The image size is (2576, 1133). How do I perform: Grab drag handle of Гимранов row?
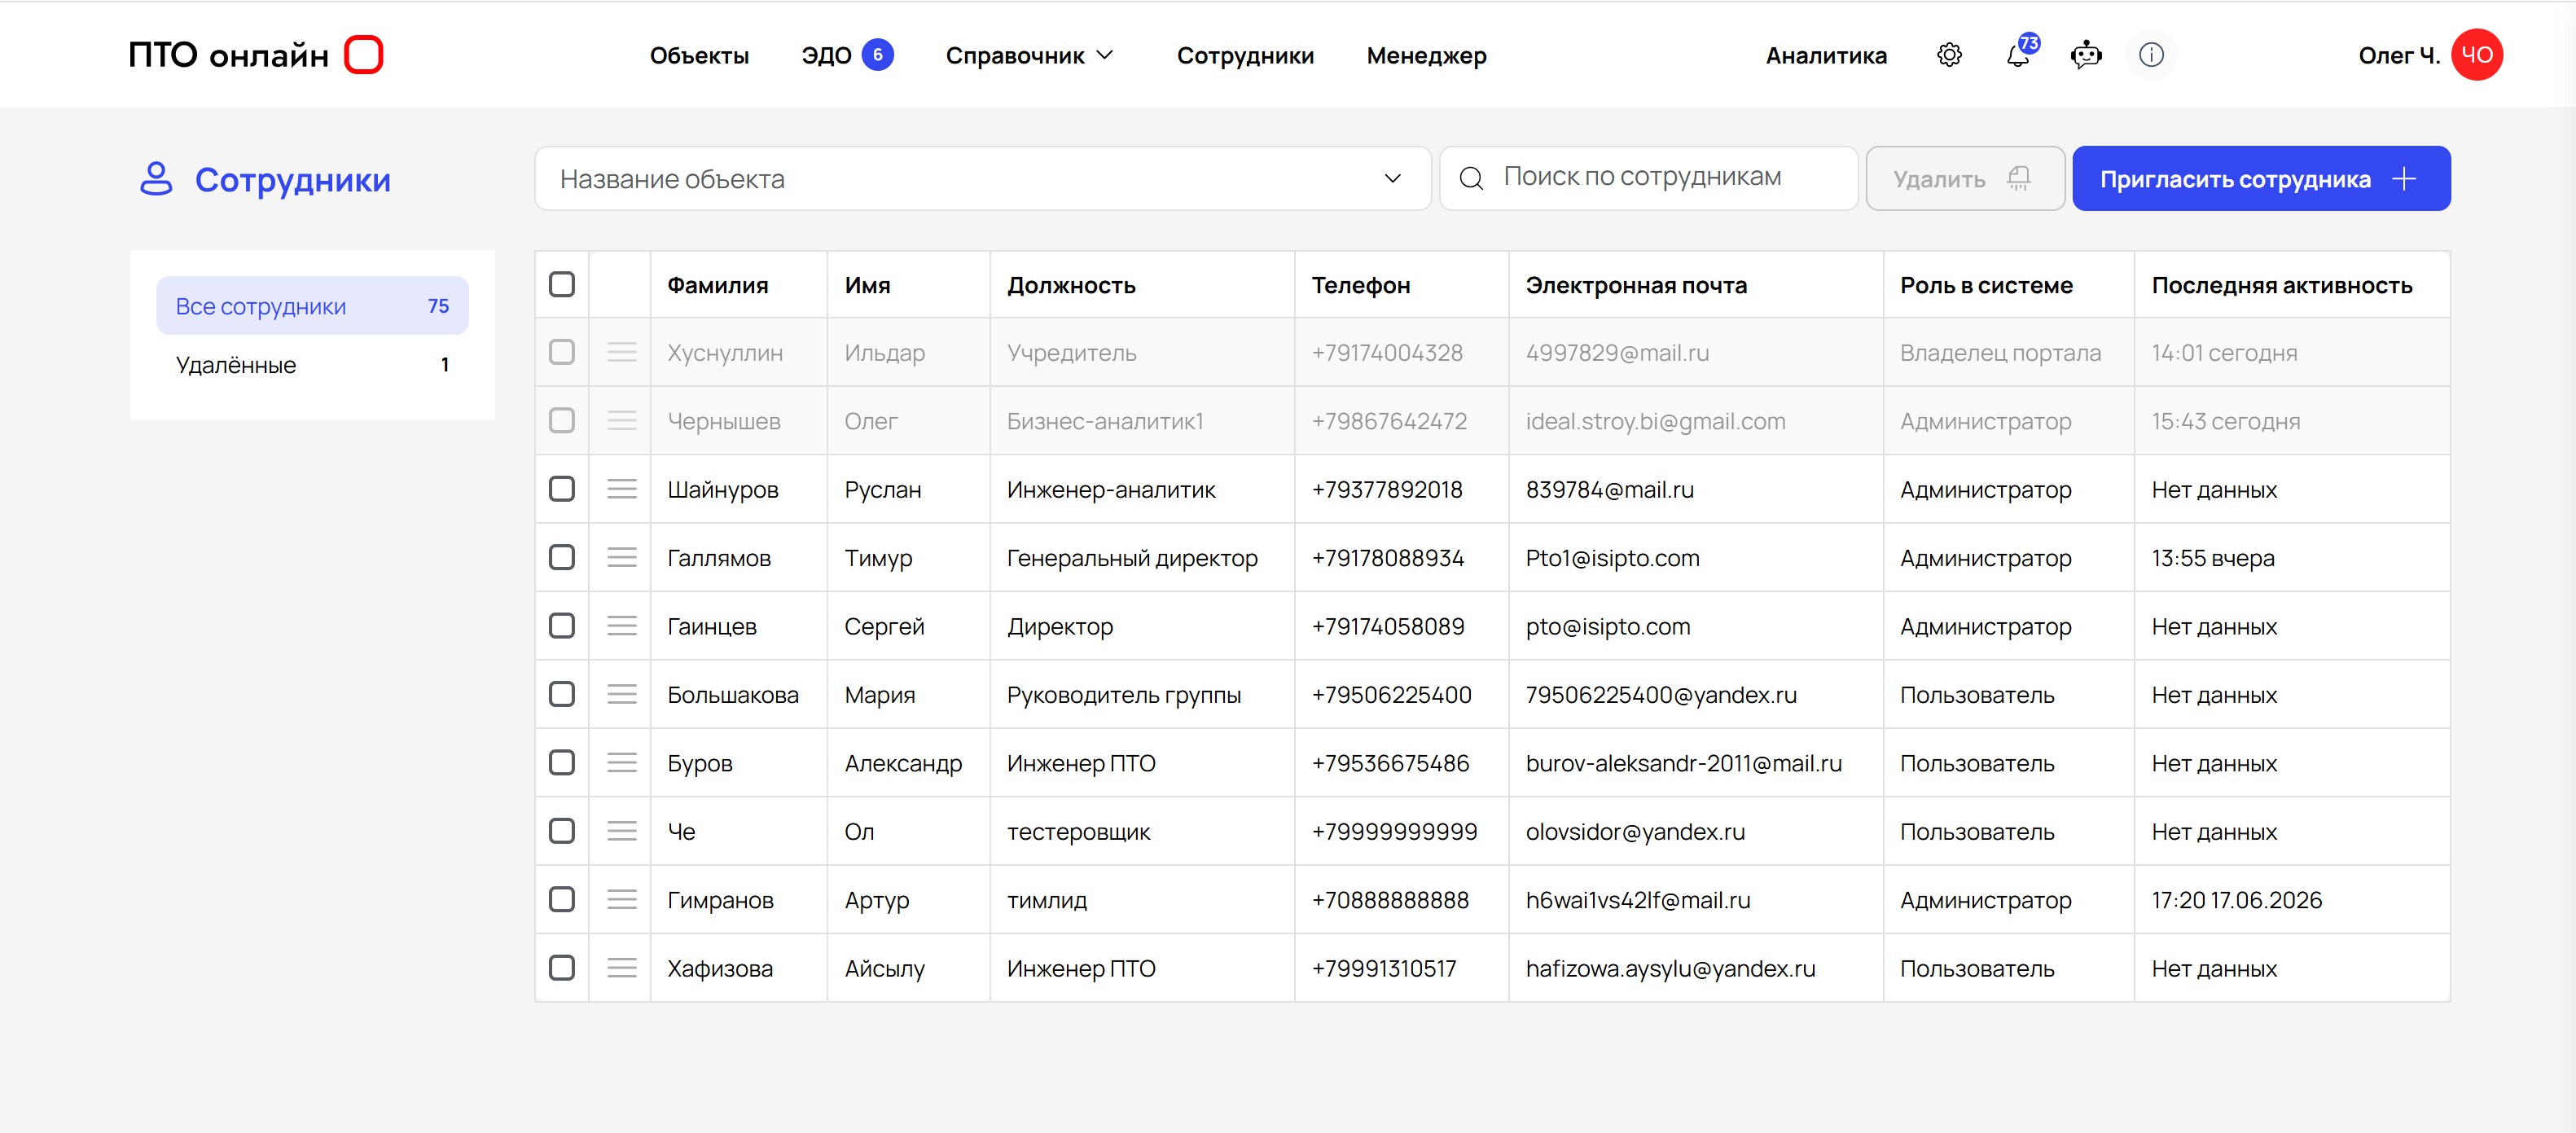(x=622, y=899)
